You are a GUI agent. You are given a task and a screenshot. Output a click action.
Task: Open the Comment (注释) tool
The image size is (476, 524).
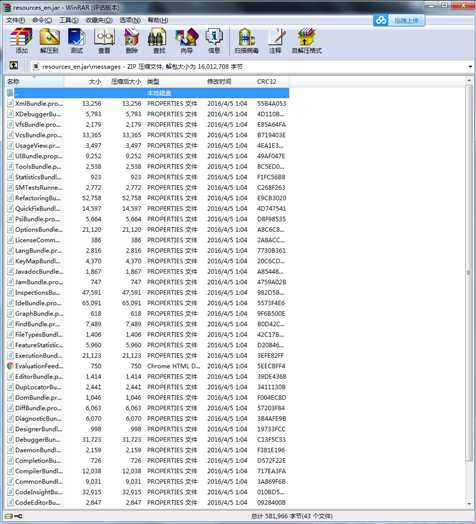(x=275, y=40)
